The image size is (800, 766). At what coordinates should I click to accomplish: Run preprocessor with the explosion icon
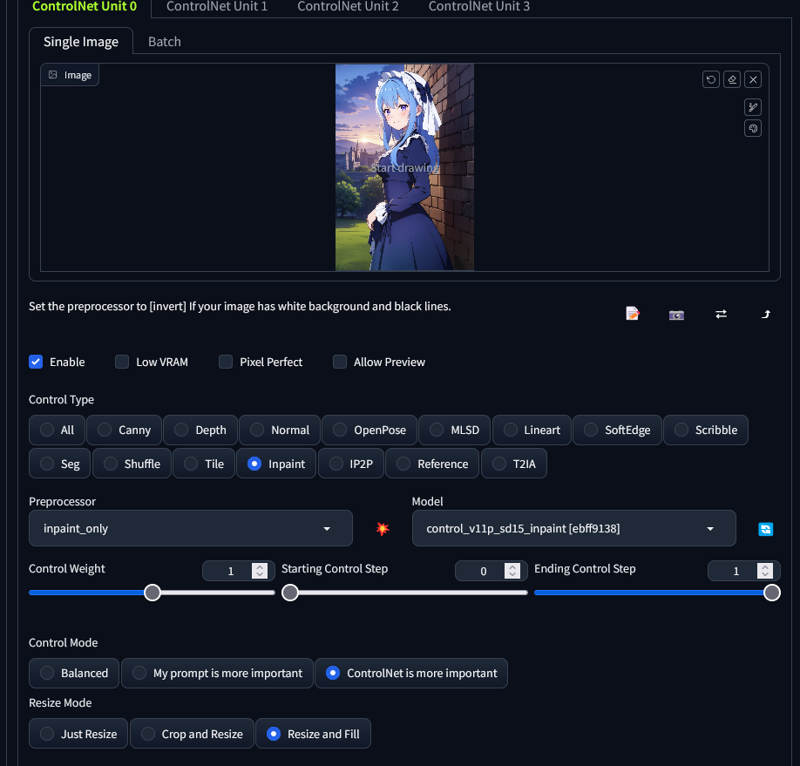383,529
